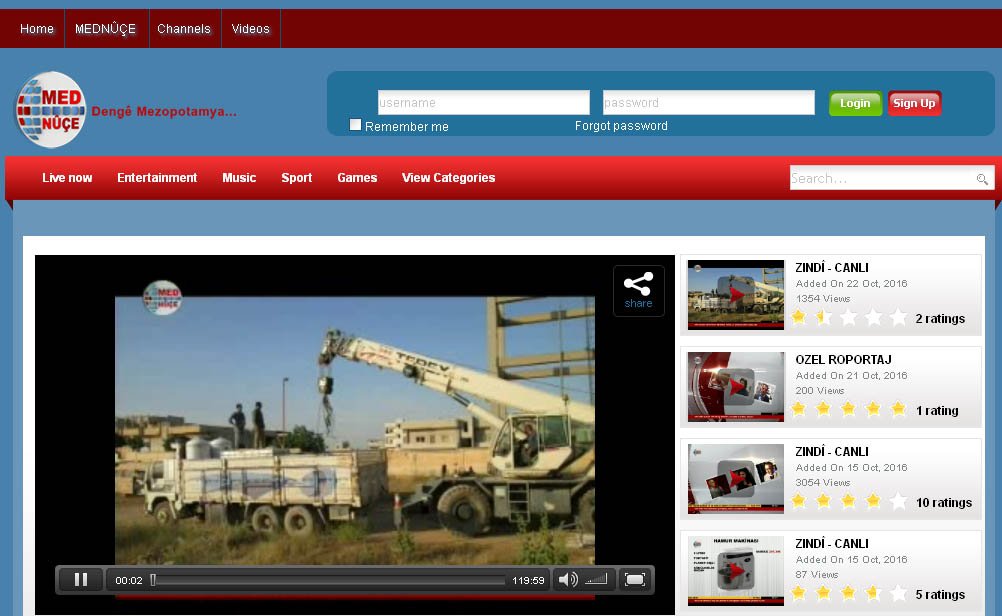Click the fifth star on the 10 ratings video
1002x616 pixels.
coord(898,501)
